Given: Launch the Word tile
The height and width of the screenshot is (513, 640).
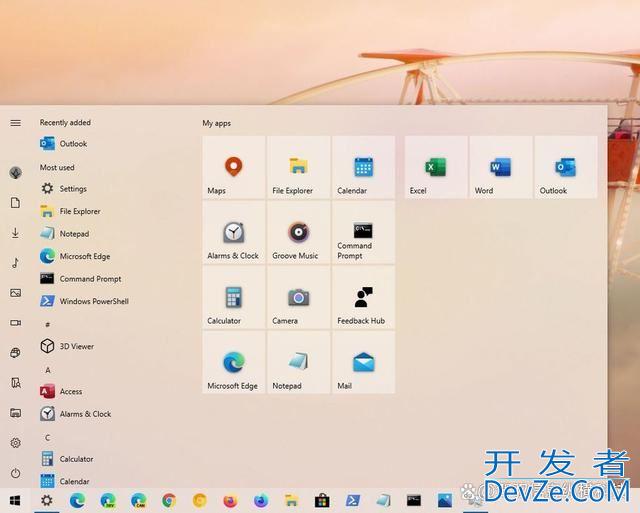Looking at the screenshot, I should 501,167.
